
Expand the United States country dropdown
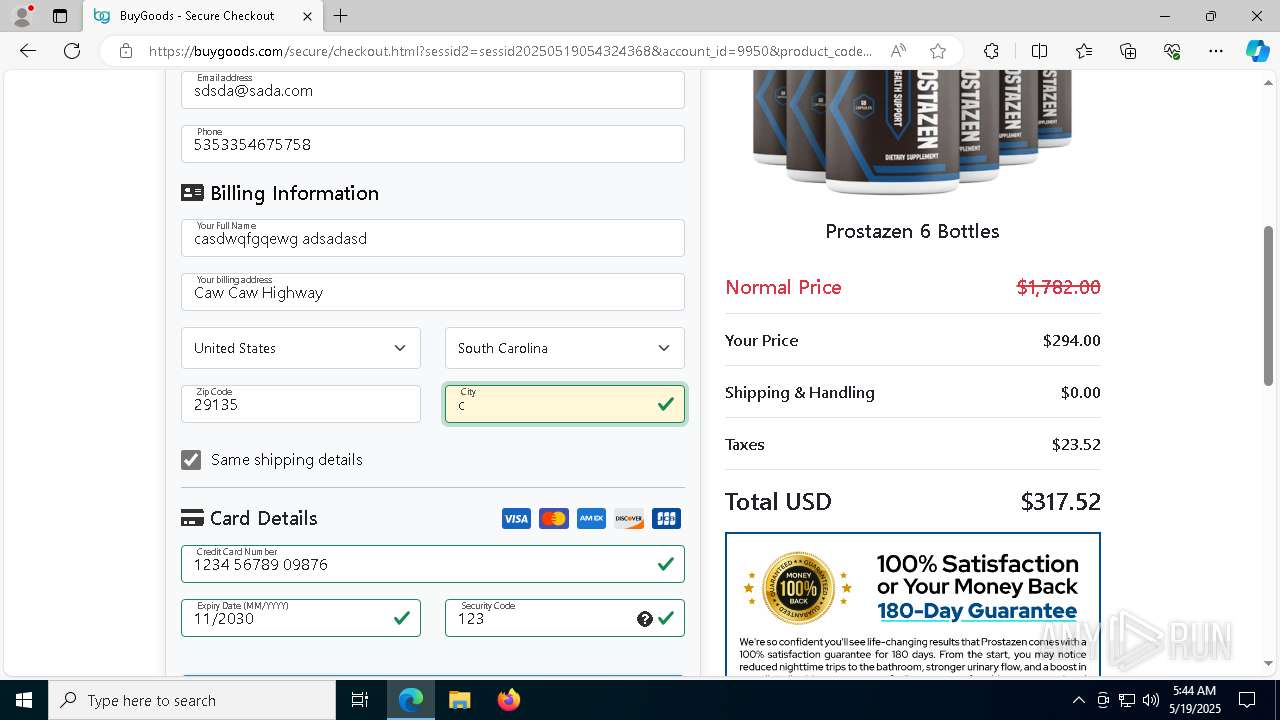coord(301,348)
